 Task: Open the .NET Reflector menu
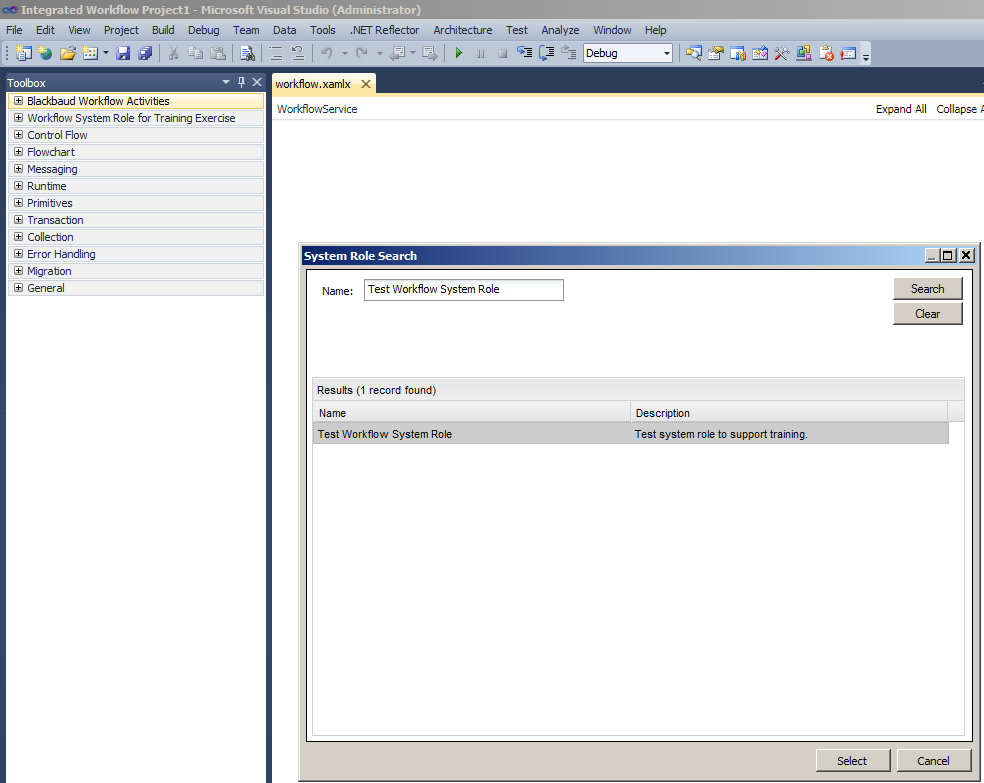coord(384,30)
